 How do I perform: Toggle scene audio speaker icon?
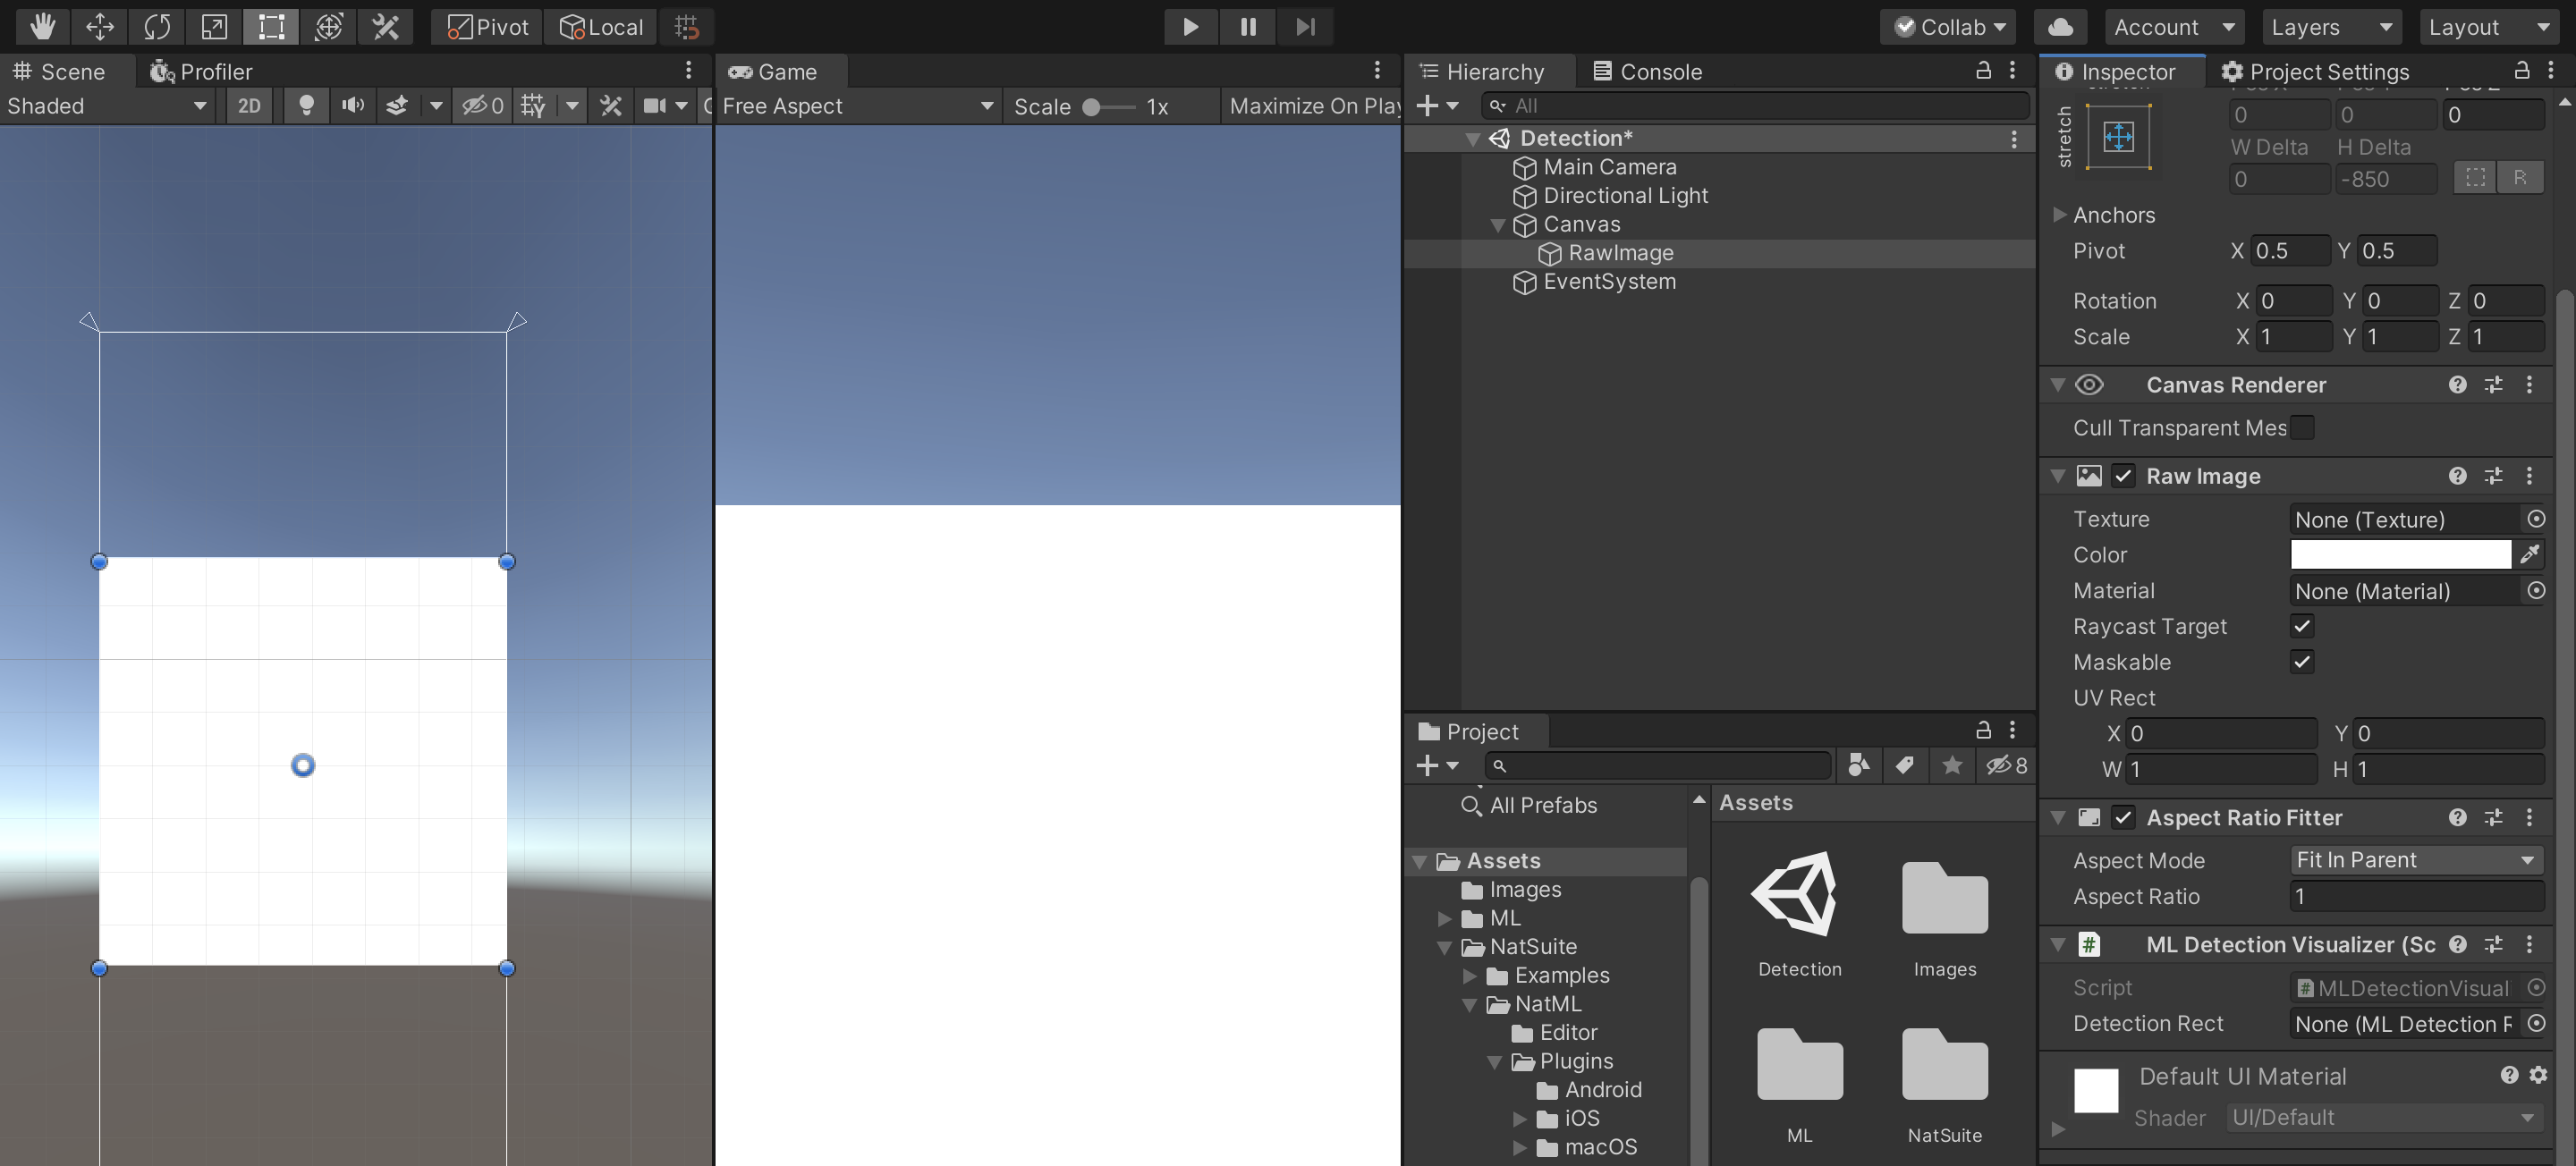352,105
